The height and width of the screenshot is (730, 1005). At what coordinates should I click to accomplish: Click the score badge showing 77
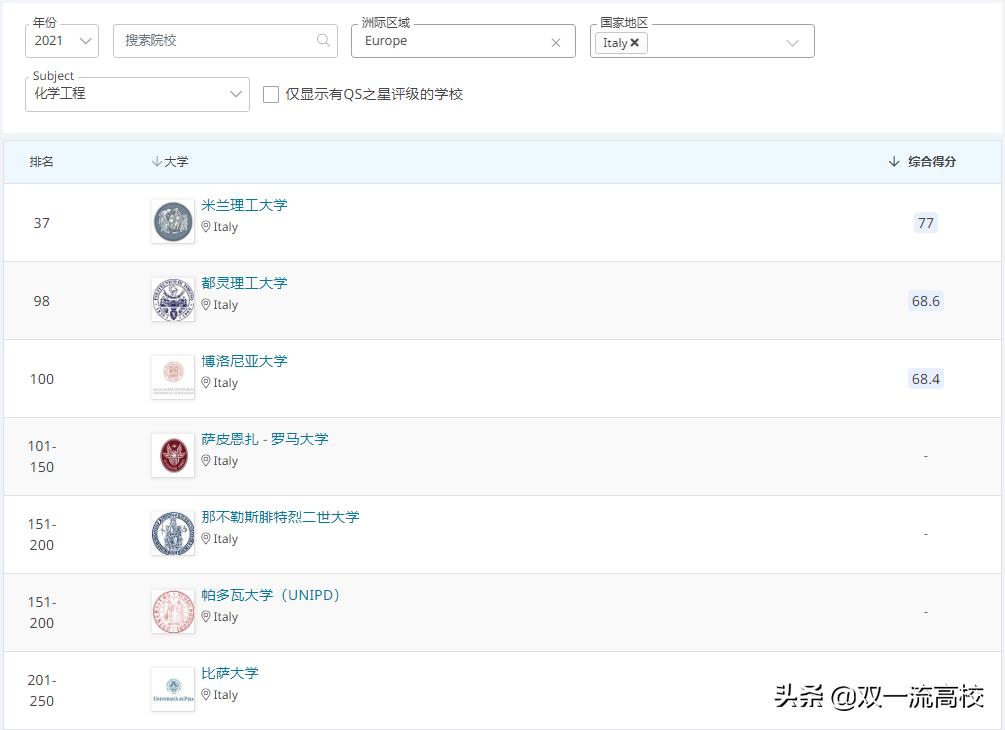(924, 222)
